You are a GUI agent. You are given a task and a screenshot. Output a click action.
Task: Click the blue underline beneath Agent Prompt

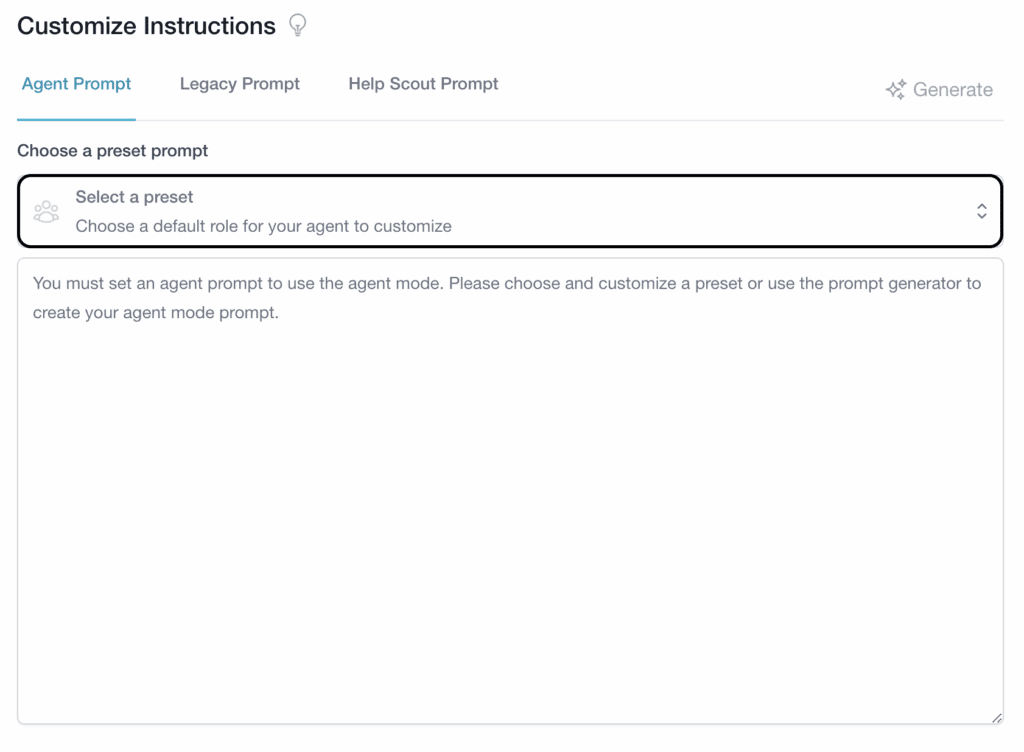click(76, 119)
